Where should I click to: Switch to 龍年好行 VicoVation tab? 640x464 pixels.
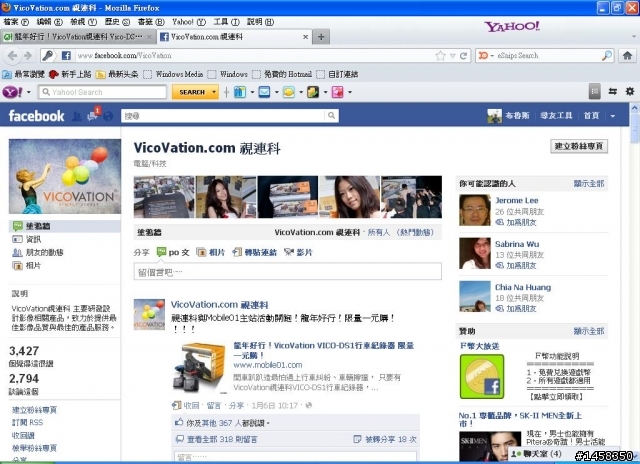point(78,37)
